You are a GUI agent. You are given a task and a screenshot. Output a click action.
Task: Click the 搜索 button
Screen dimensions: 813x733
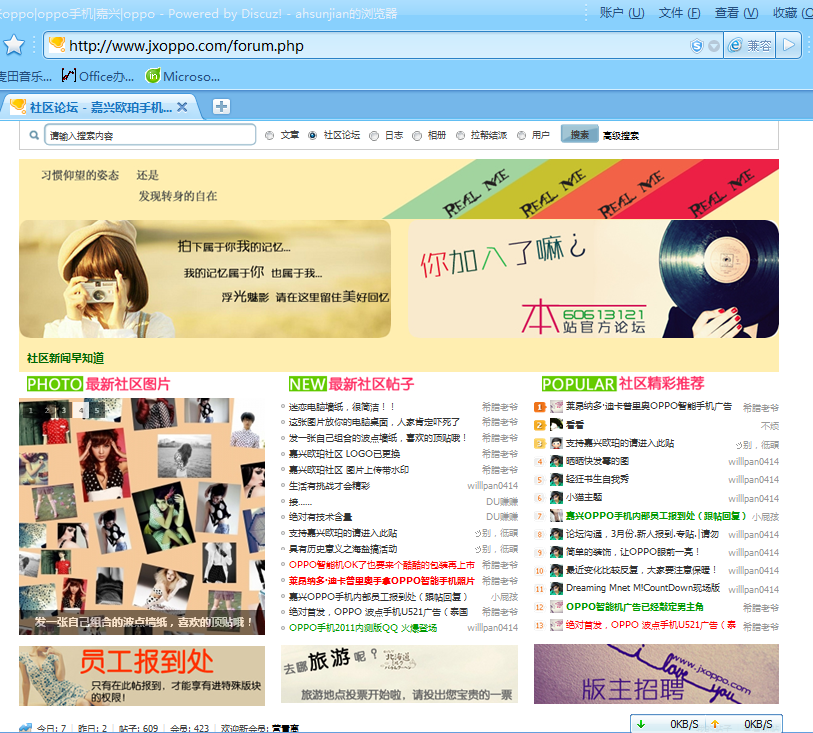(x=580, y=134)
